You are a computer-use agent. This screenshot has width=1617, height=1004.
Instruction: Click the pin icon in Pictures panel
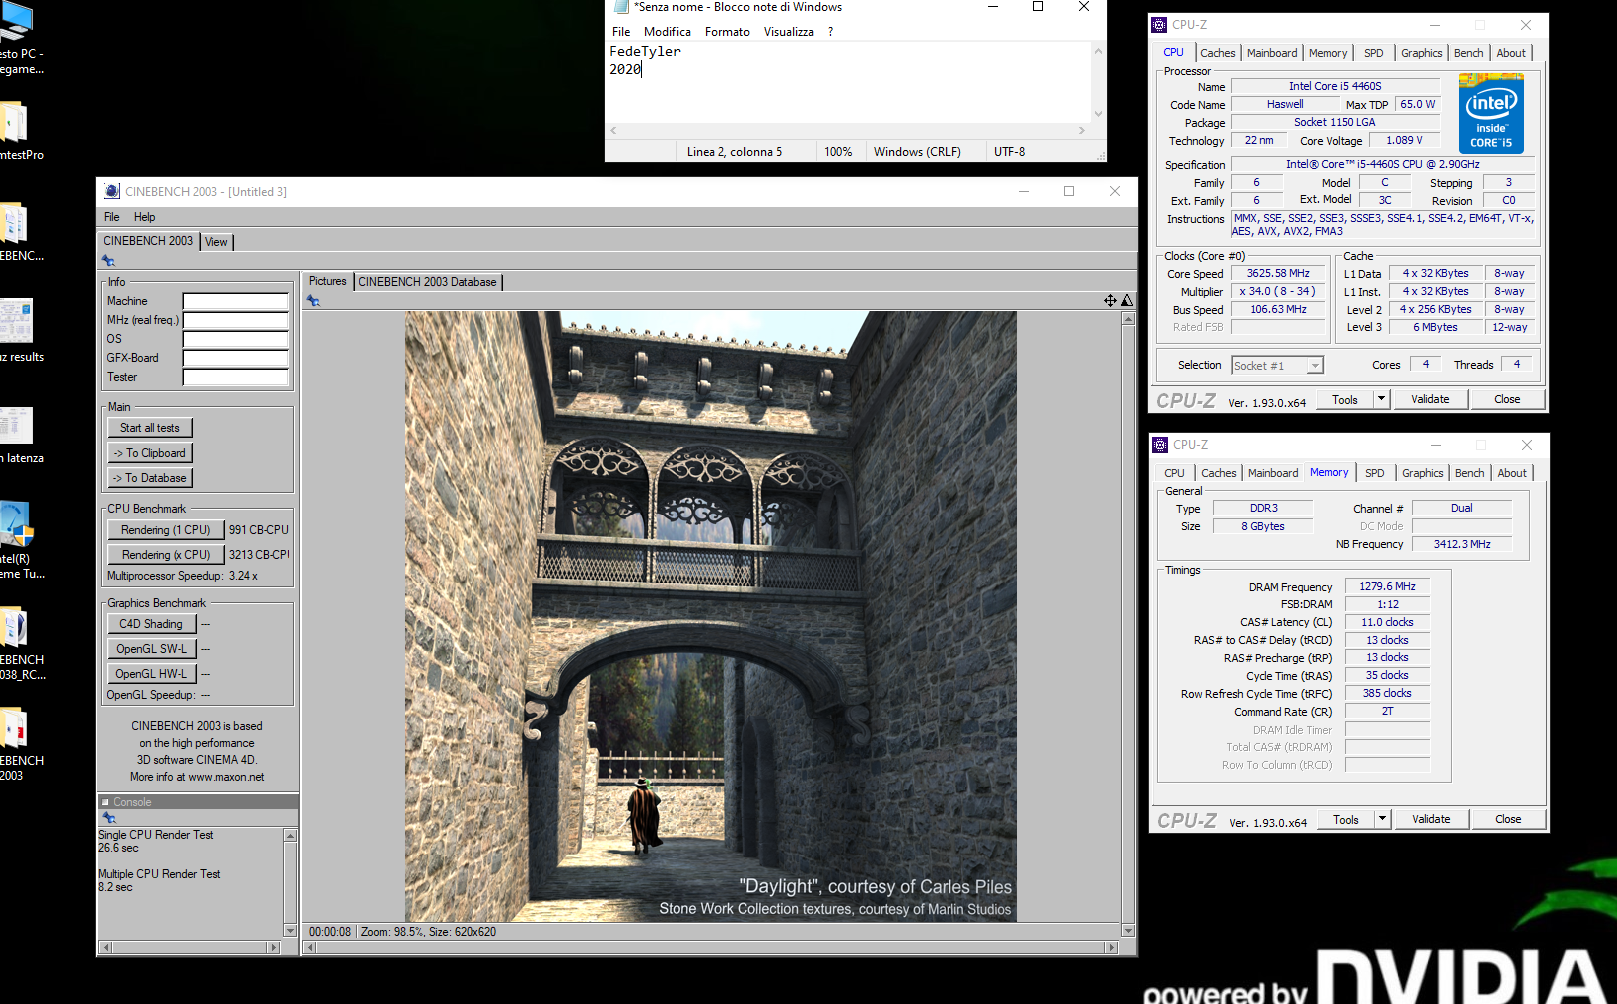313,300
